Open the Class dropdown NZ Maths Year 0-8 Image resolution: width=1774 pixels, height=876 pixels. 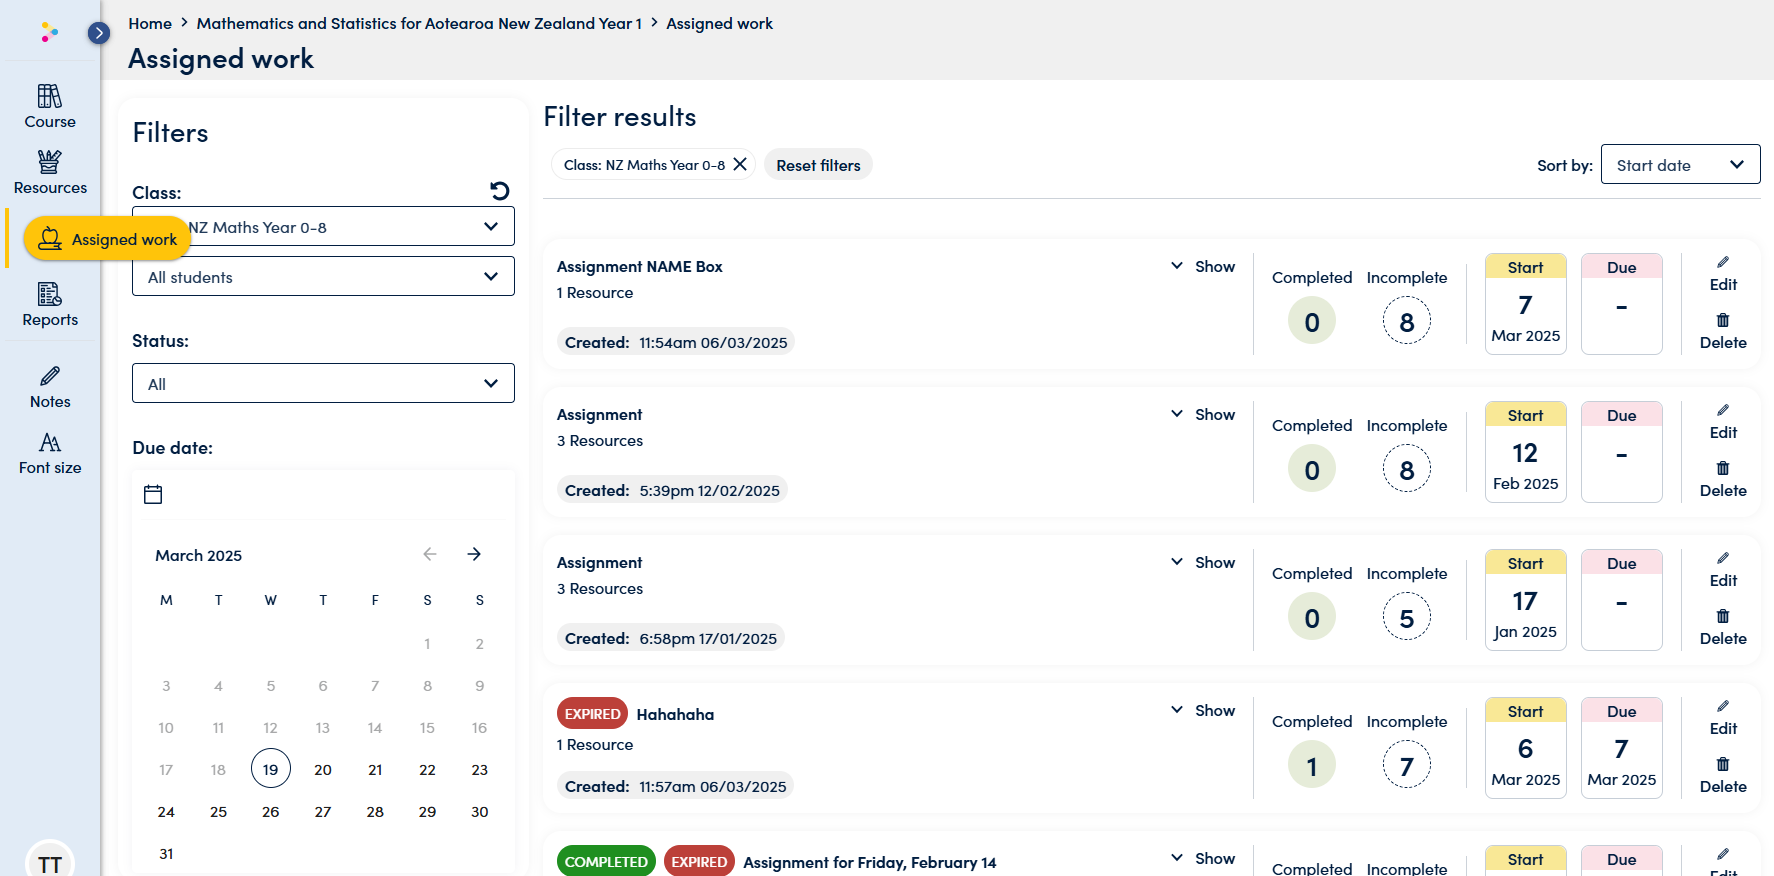[x=323, y=226]
